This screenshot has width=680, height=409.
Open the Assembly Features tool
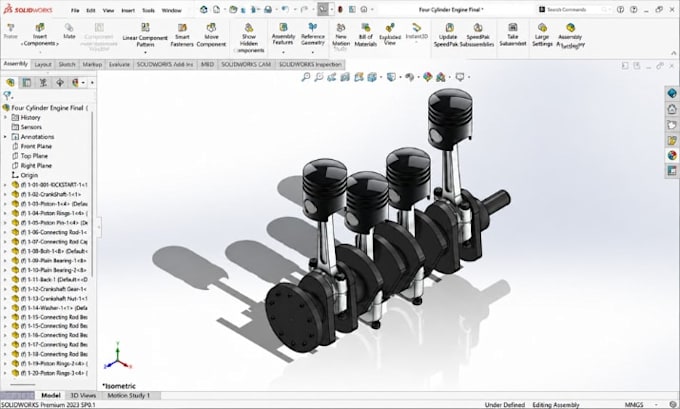[283, 34]
